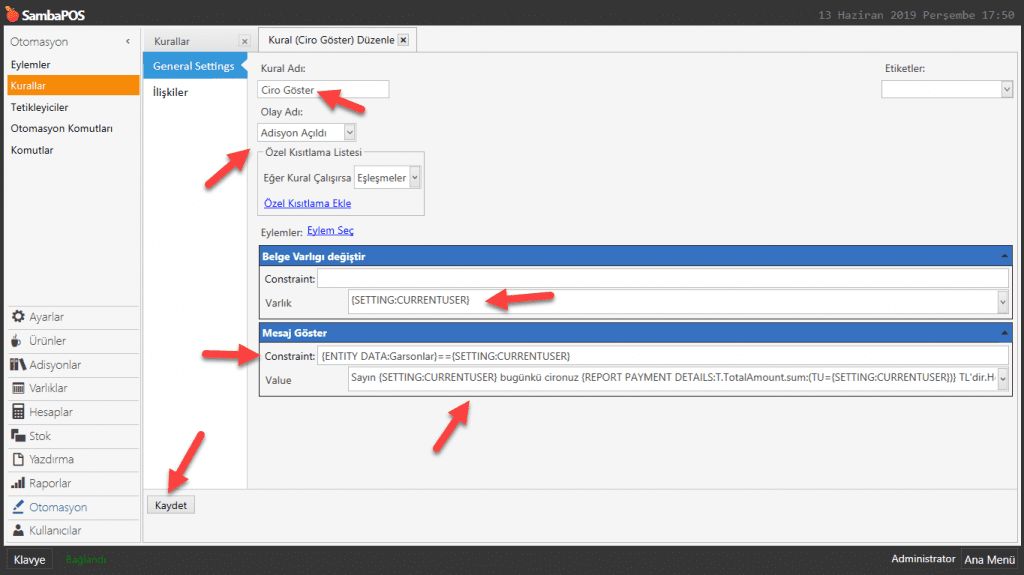Open Yazdırma document icon
The width and height of the screenshot is (1024, 575).
18,460
